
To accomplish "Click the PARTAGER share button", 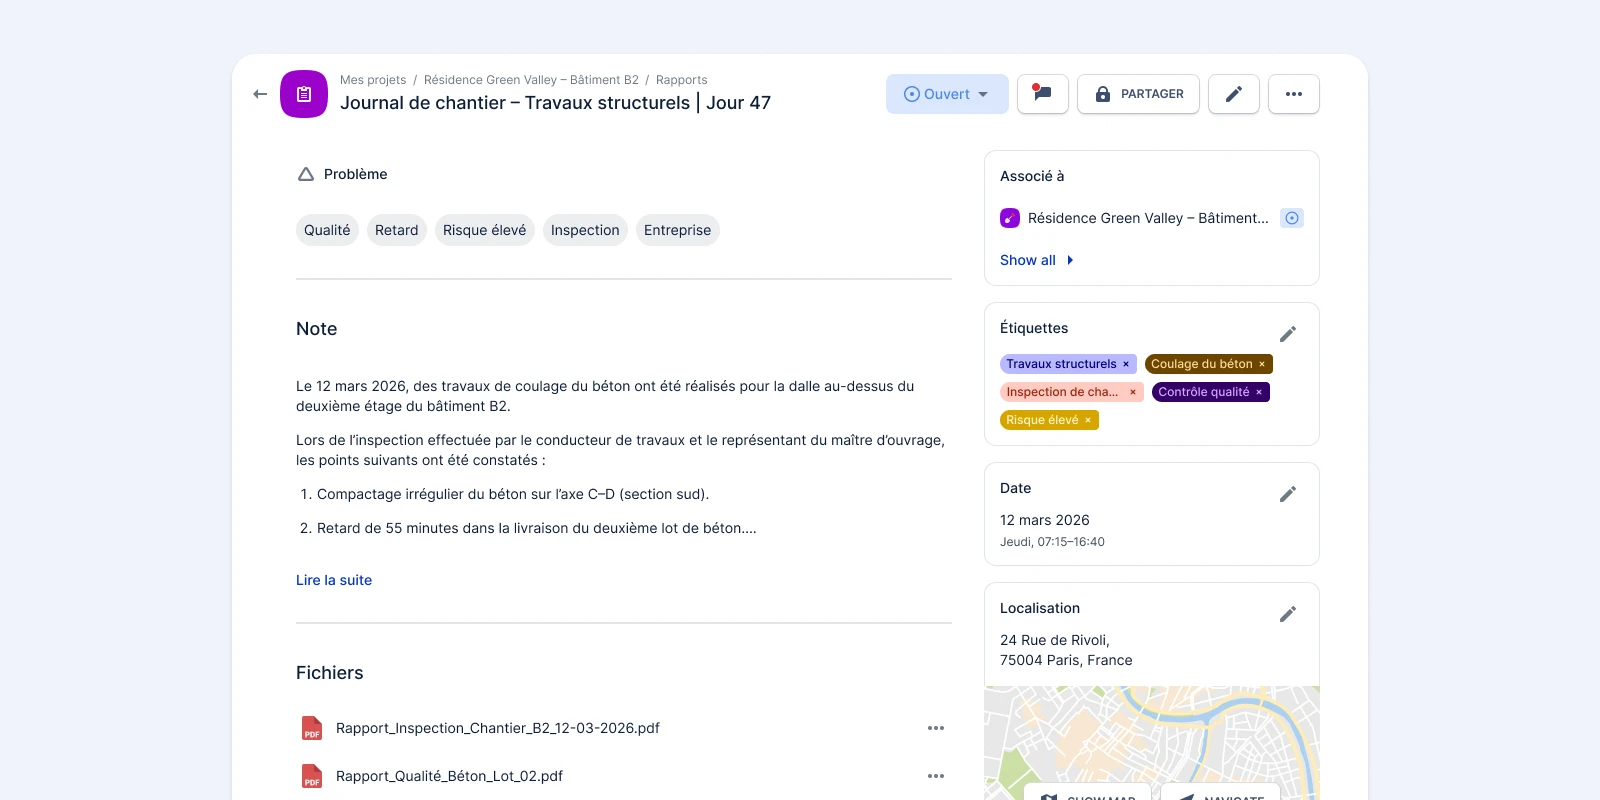I will coord(1138,94).
